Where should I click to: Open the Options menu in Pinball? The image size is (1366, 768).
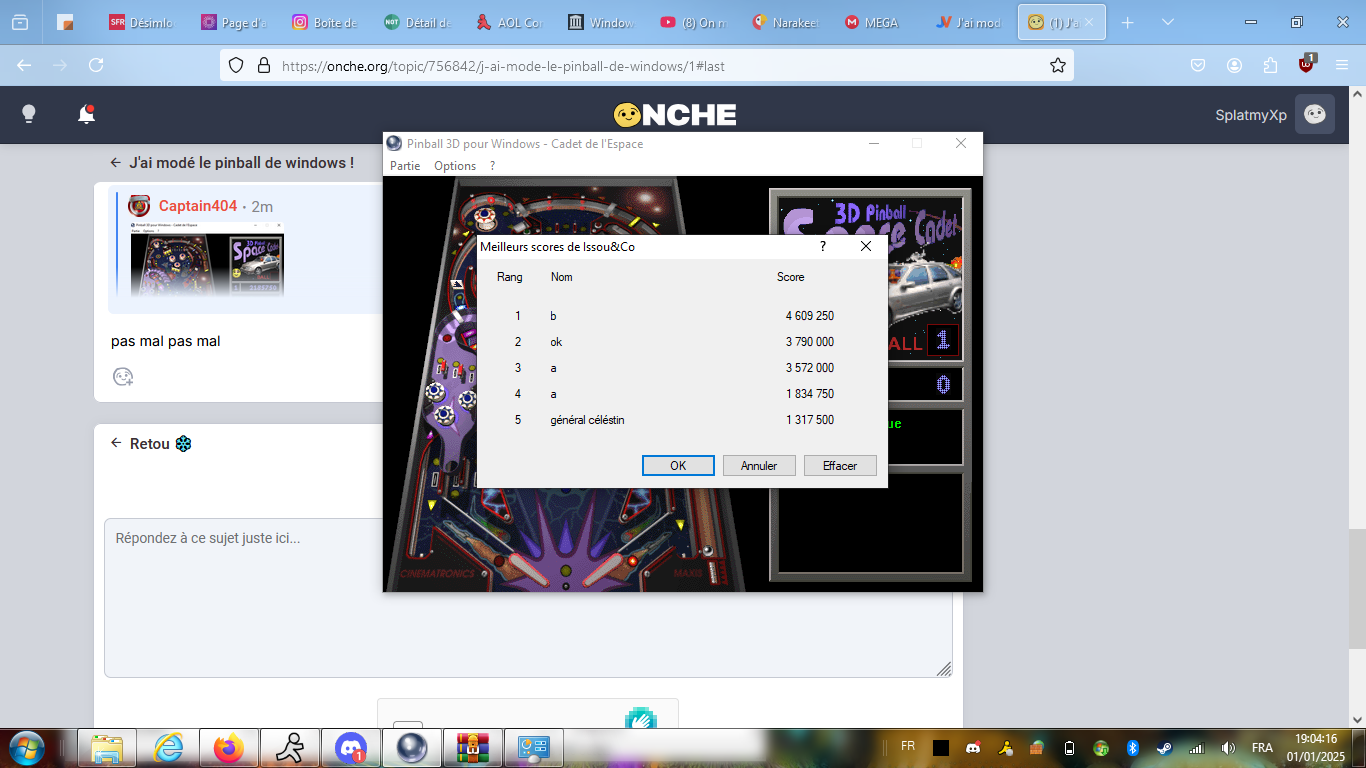(x=455, y=166)
